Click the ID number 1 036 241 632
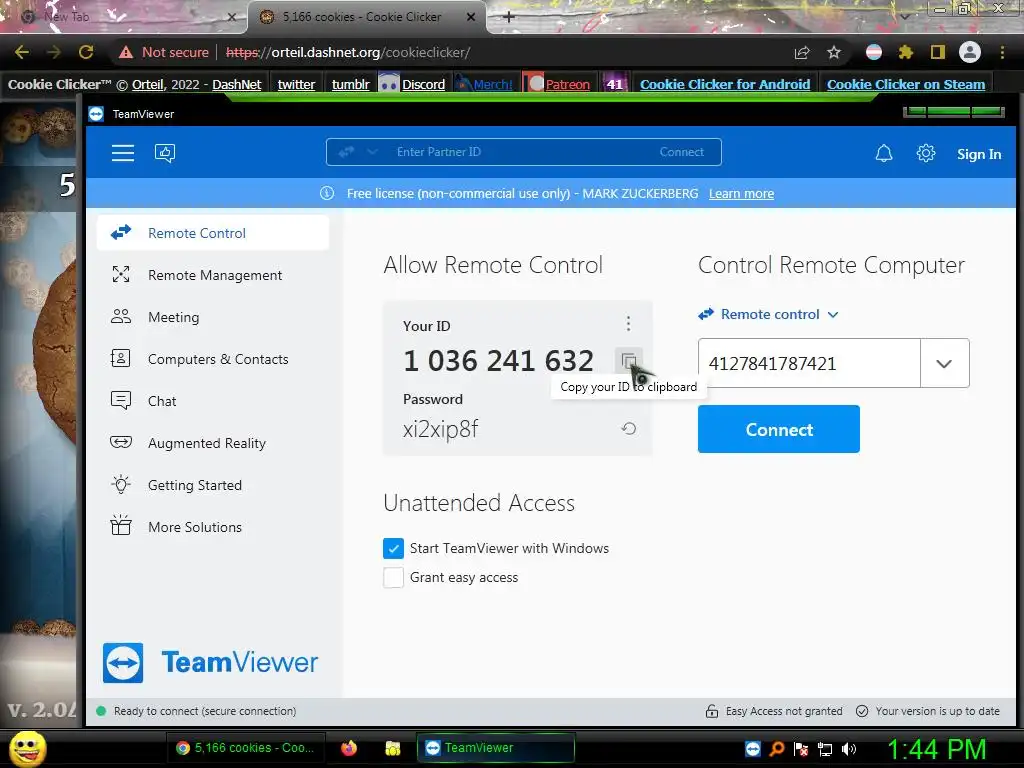The width and height of the screenshot is (1024, 768). click(x=498, y=360)
